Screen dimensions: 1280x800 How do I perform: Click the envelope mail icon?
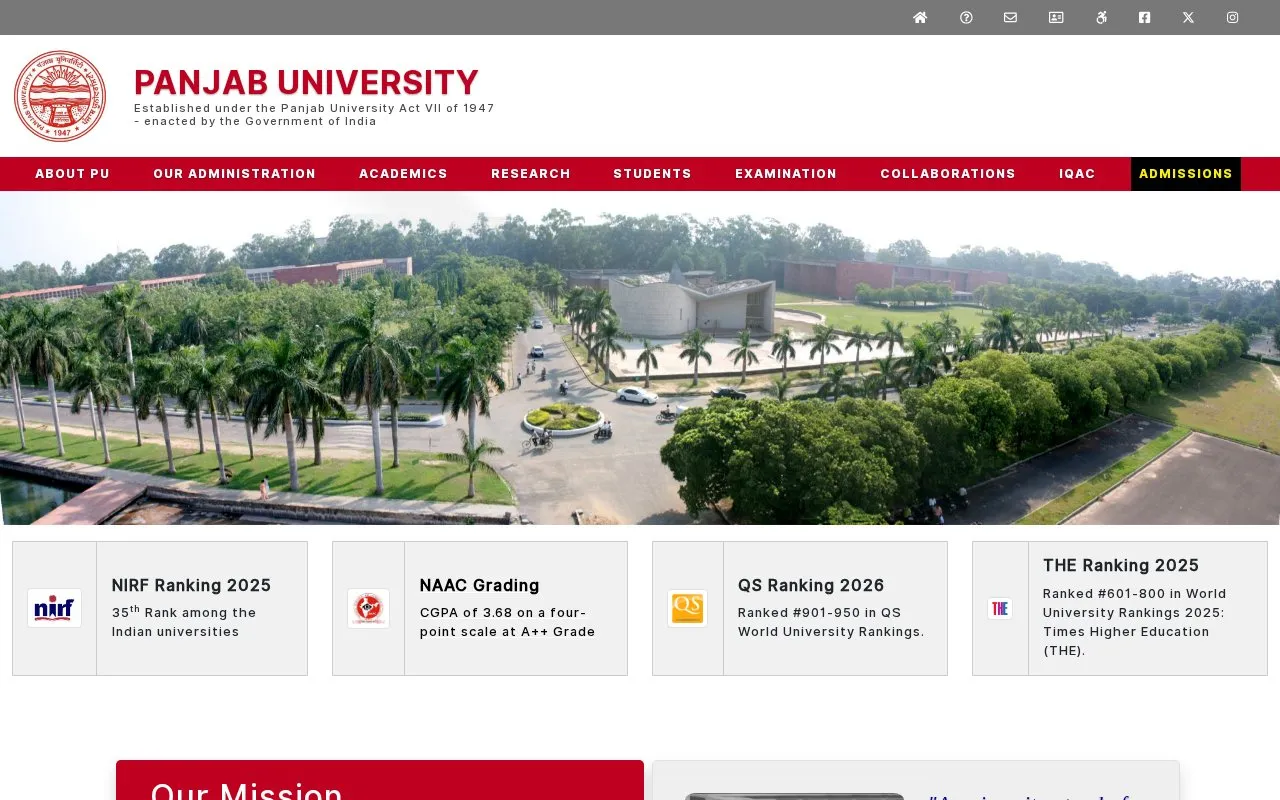pos(1010,17)
